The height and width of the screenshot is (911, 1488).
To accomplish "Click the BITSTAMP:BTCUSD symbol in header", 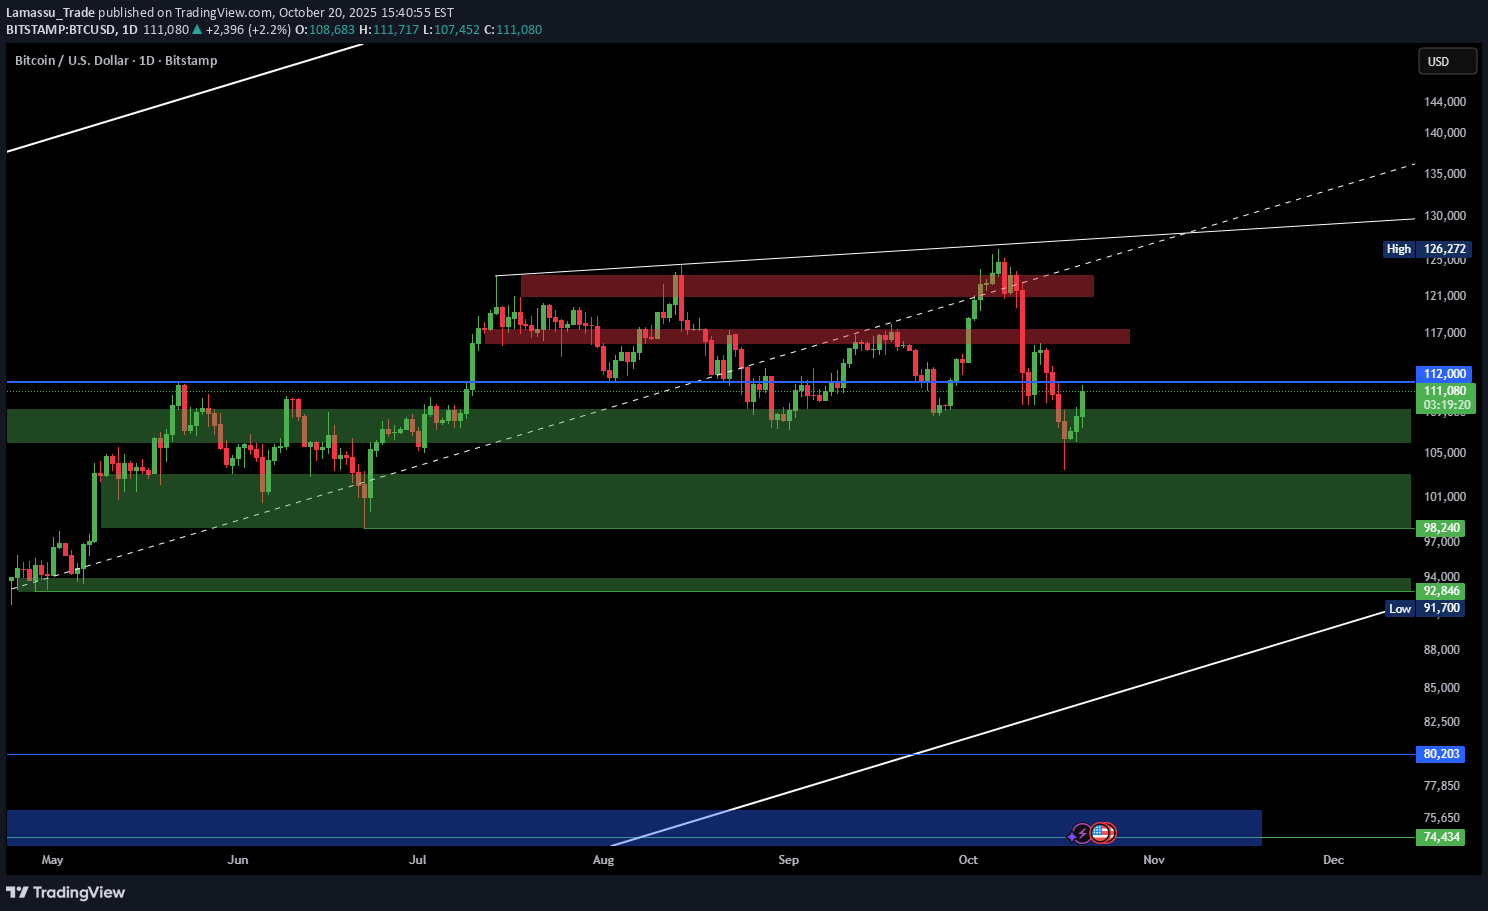I will [61, 30].
